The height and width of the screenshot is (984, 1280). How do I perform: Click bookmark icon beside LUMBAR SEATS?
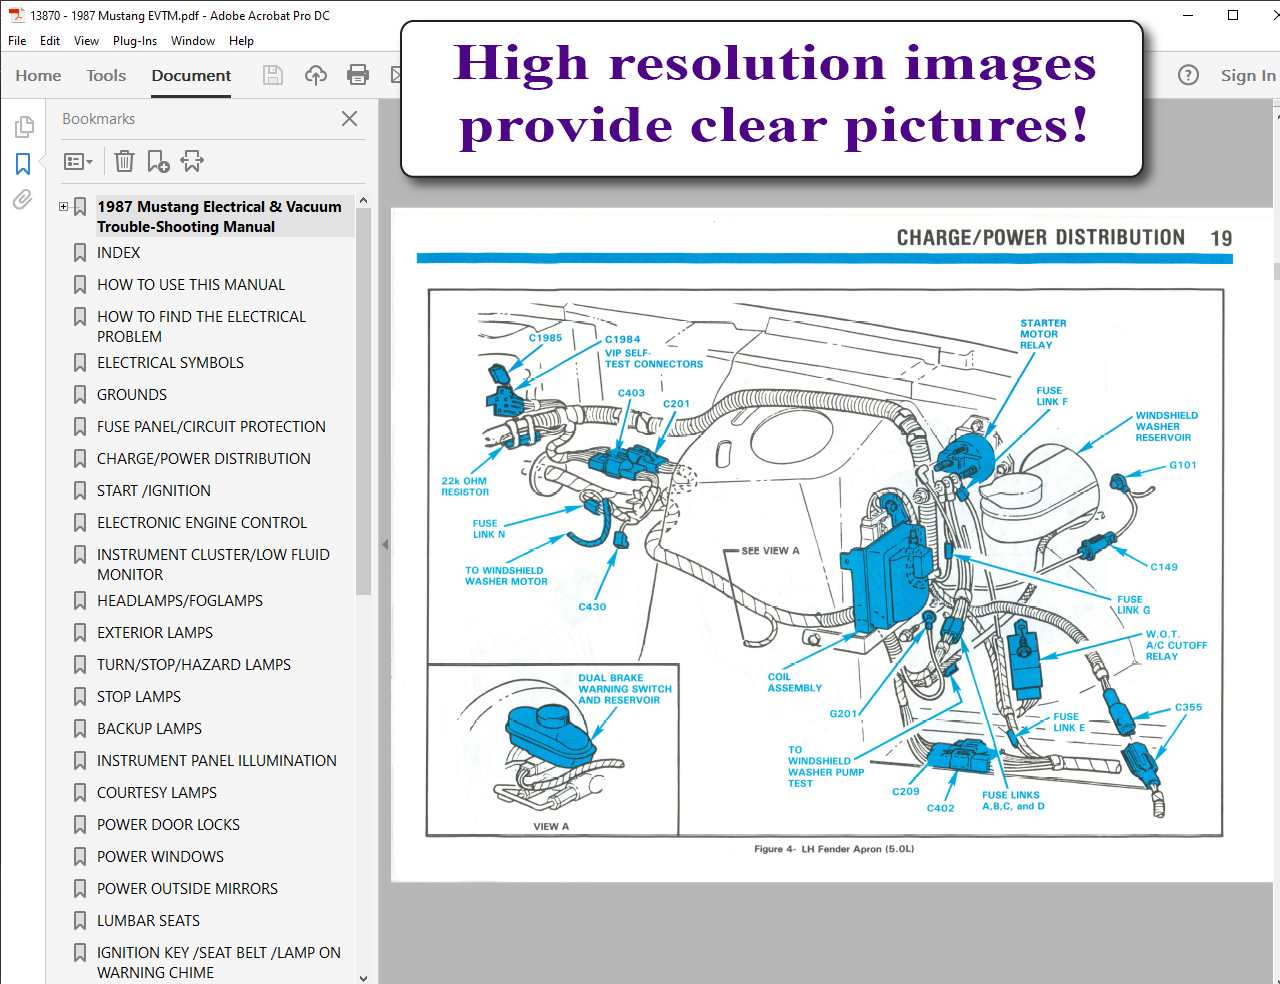coord(80,921)
